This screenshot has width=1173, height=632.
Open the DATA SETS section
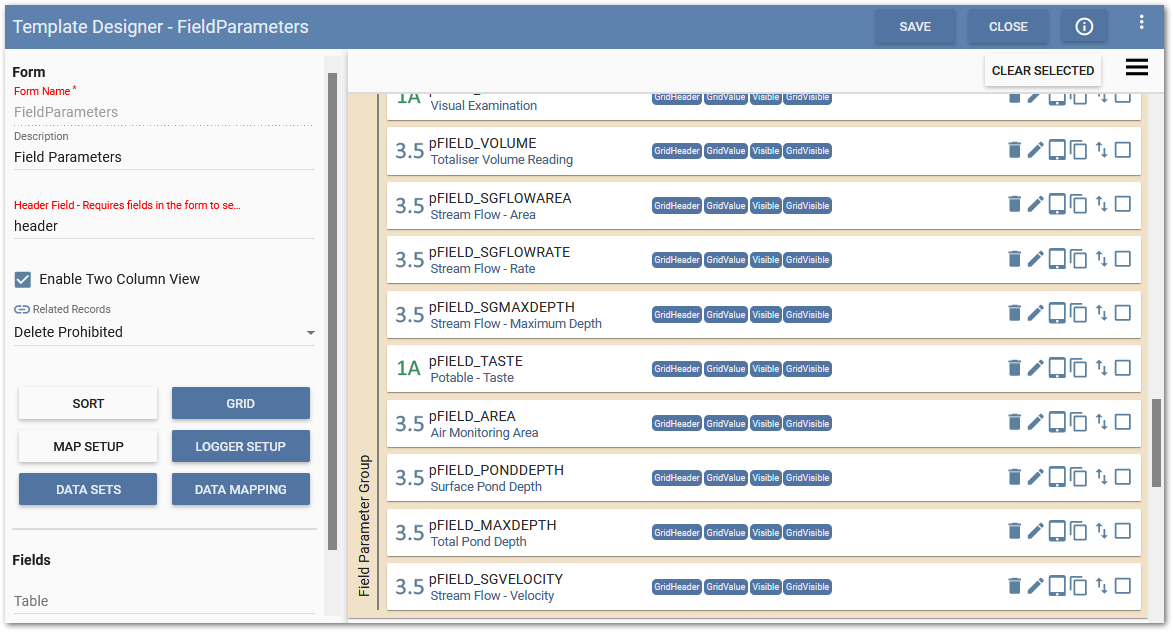coord(88,489)
